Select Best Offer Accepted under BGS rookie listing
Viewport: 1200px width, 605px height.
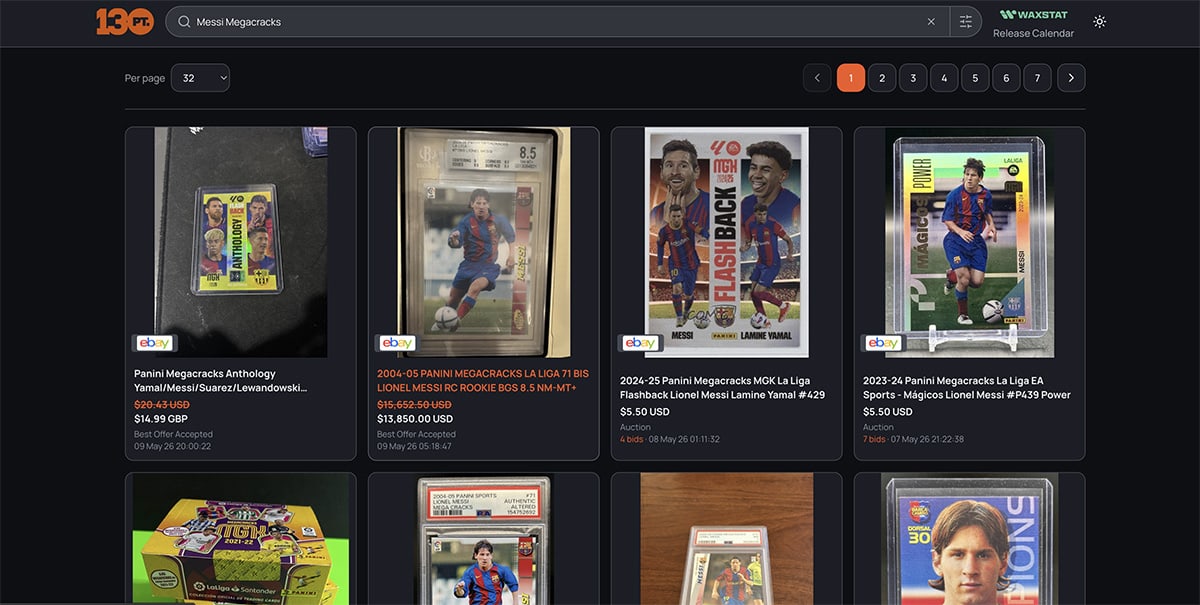click(417, 435)
